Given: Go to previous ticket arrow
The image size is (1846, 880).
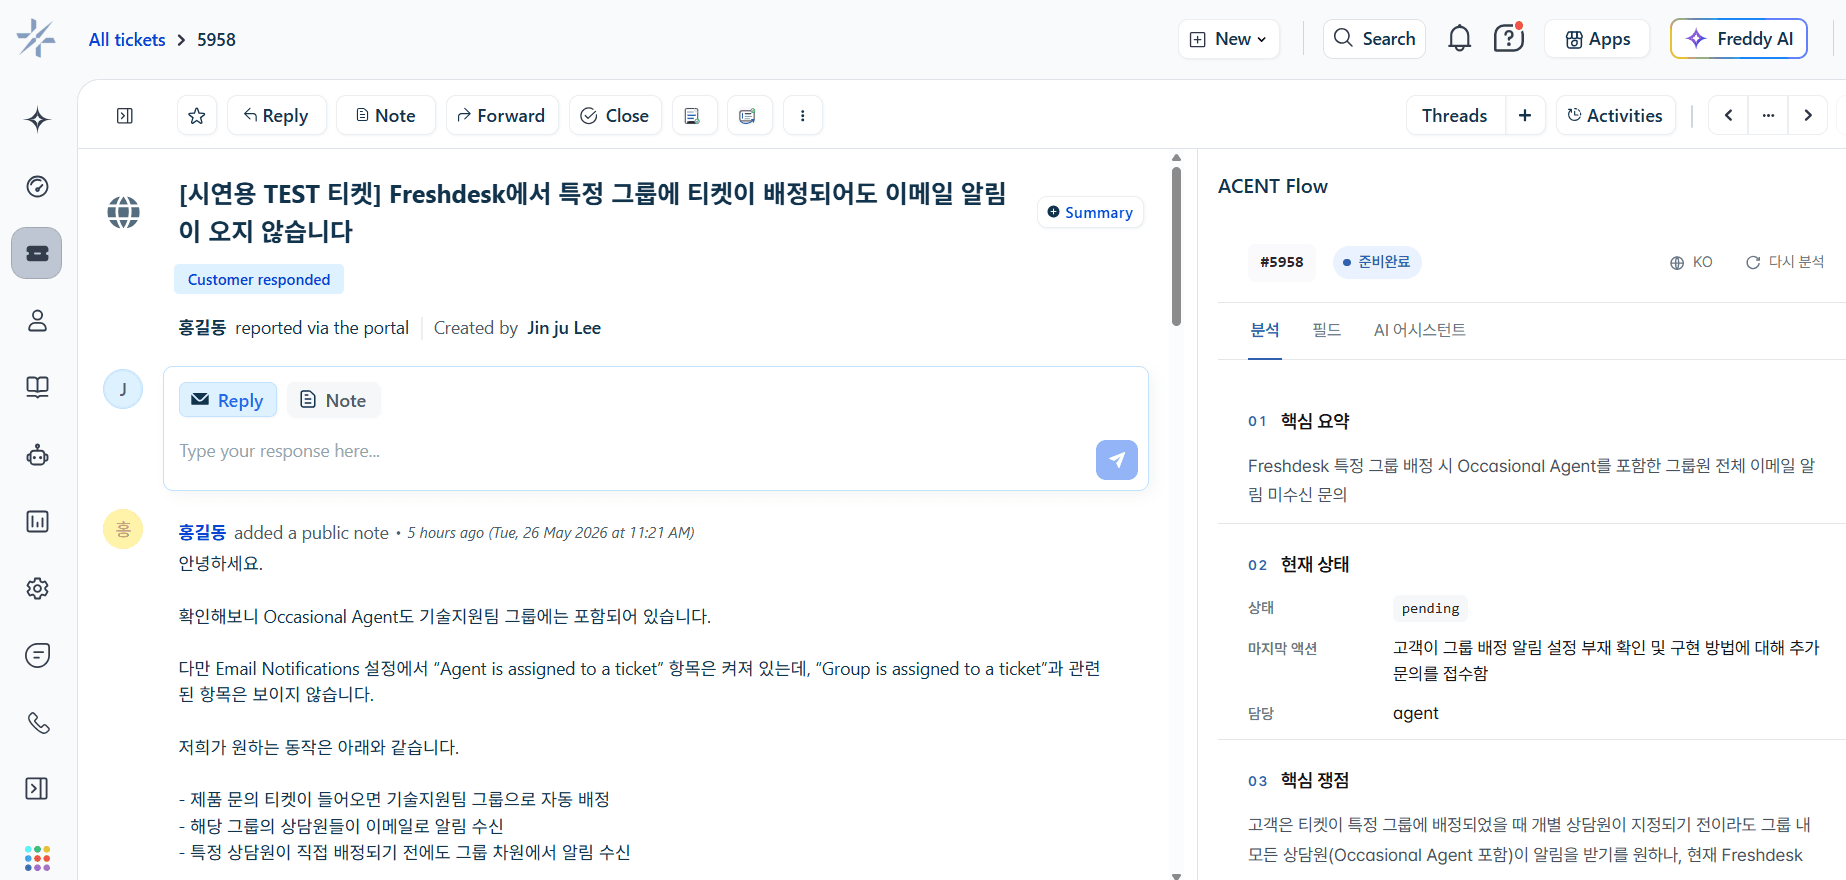Looking at the screenshot, I should 1729,116.
